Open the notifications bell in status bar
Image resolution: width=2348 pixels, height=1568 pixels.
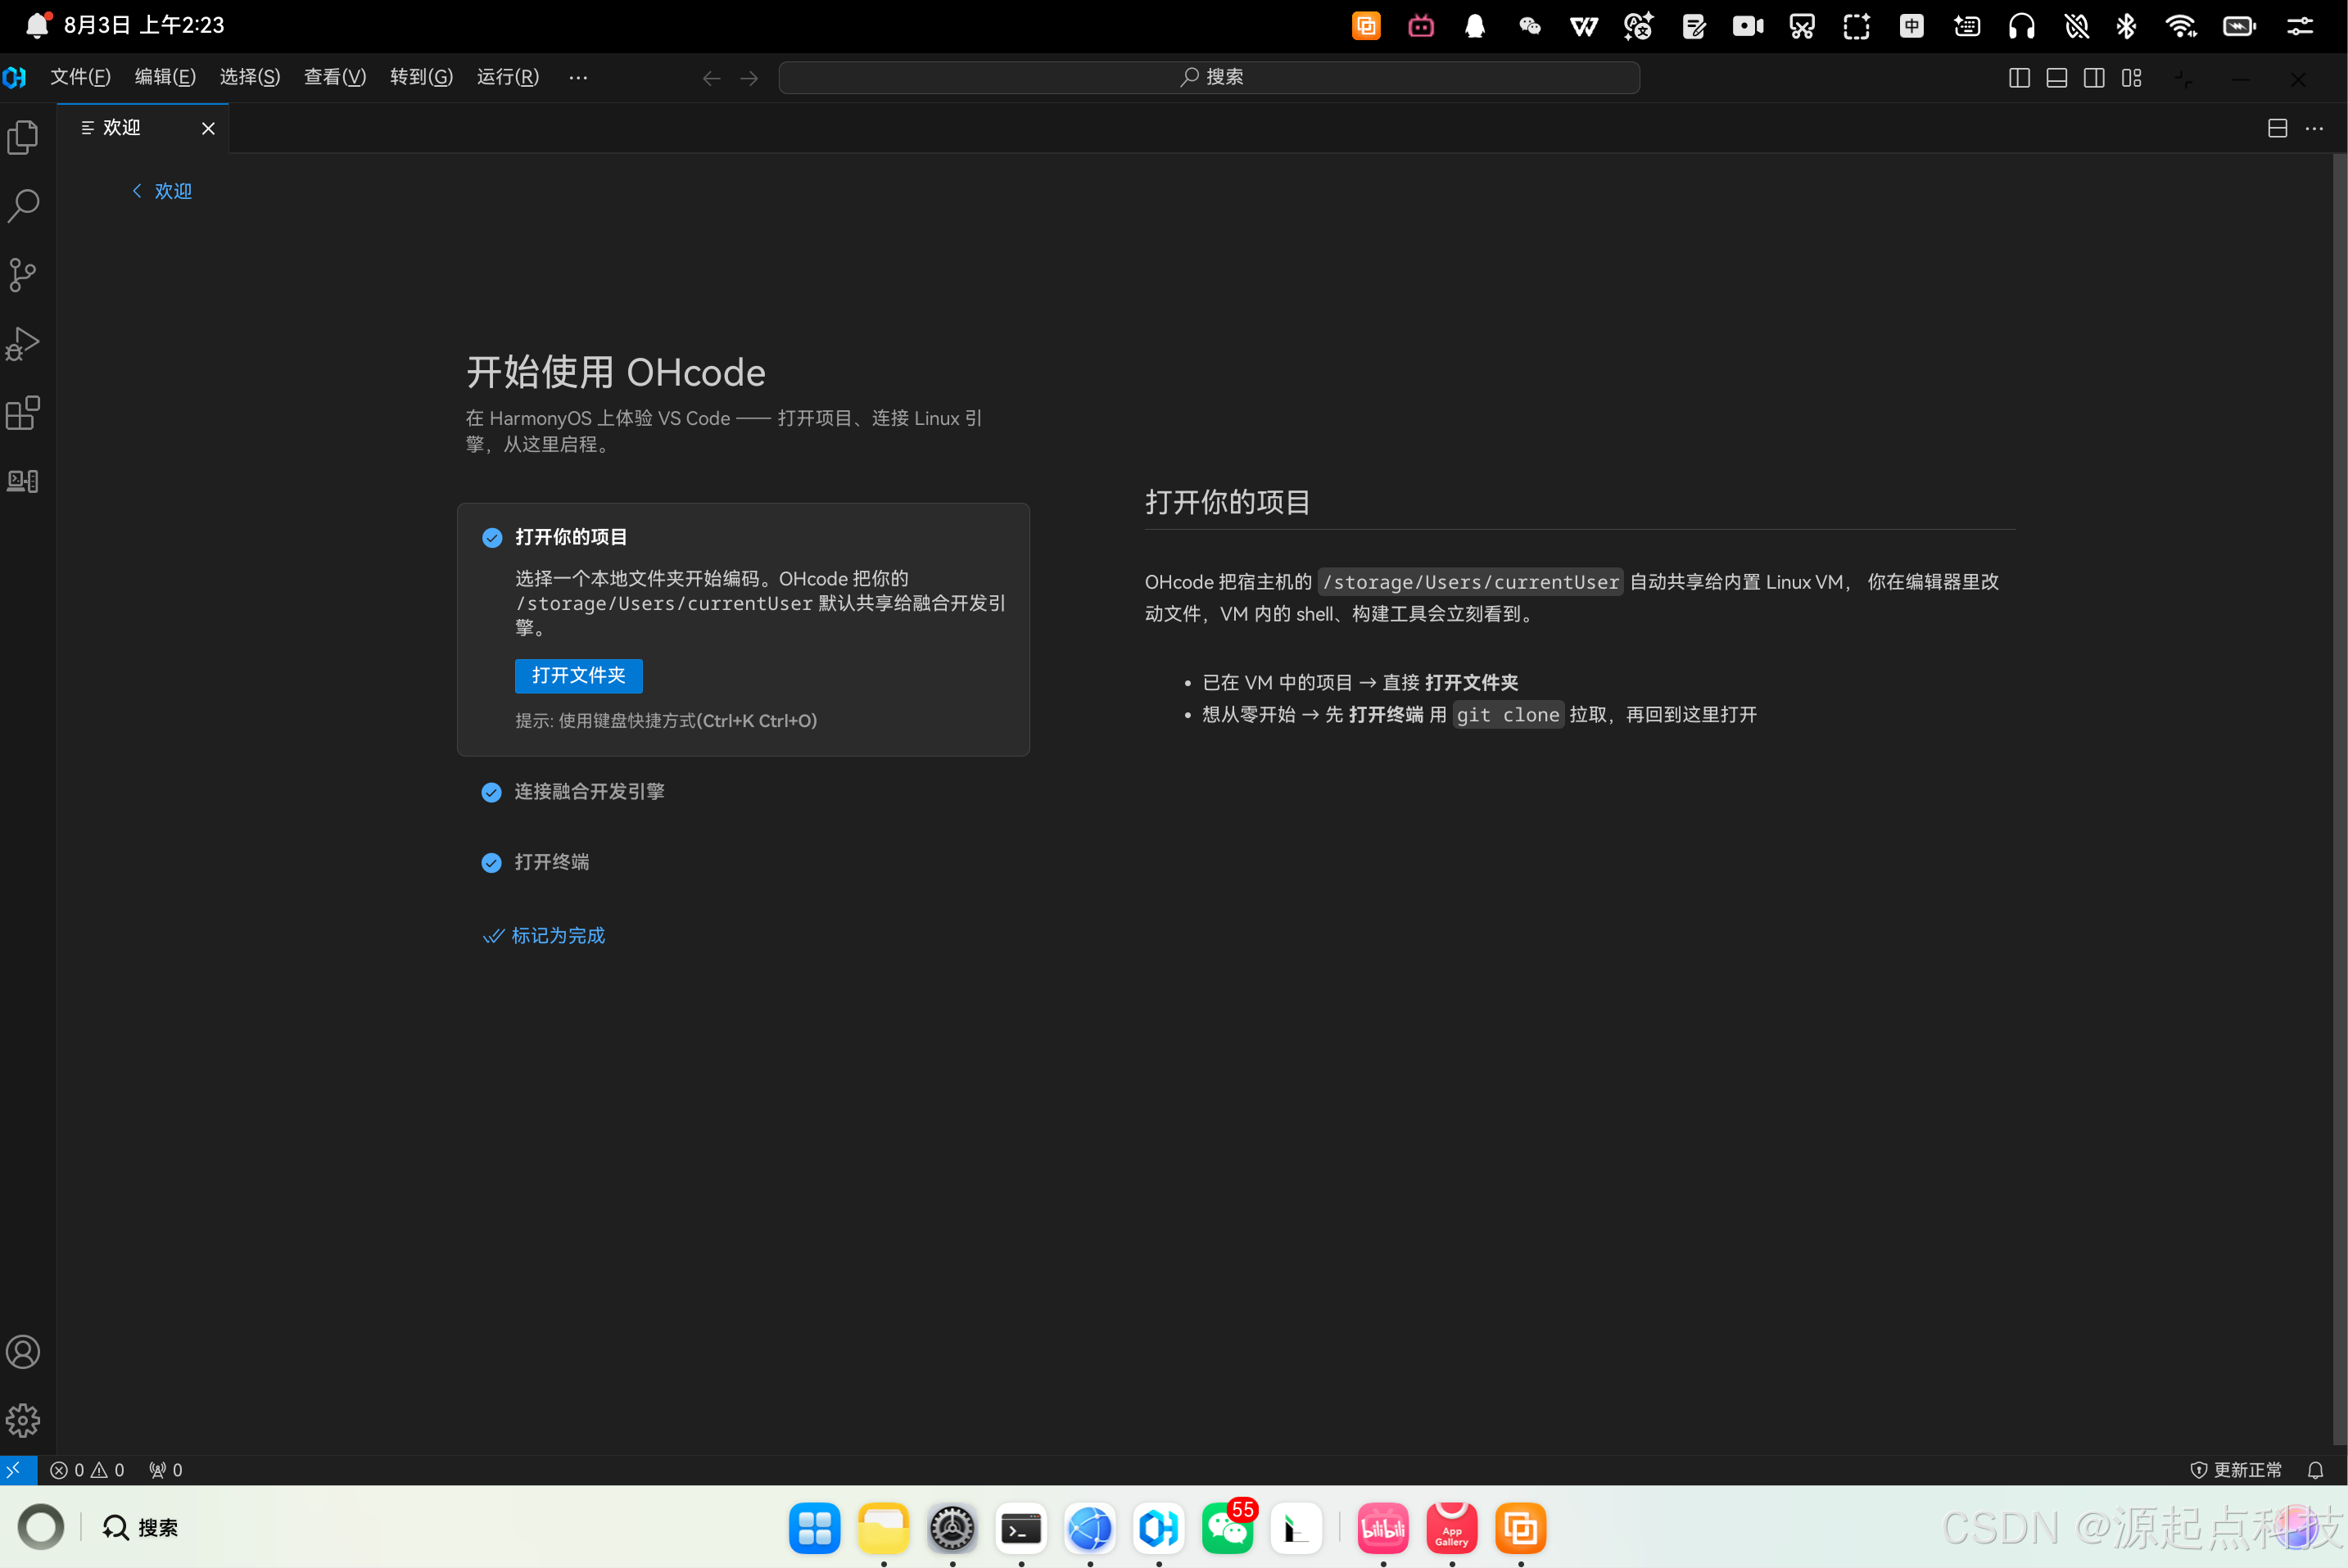pos(2315,1470)
